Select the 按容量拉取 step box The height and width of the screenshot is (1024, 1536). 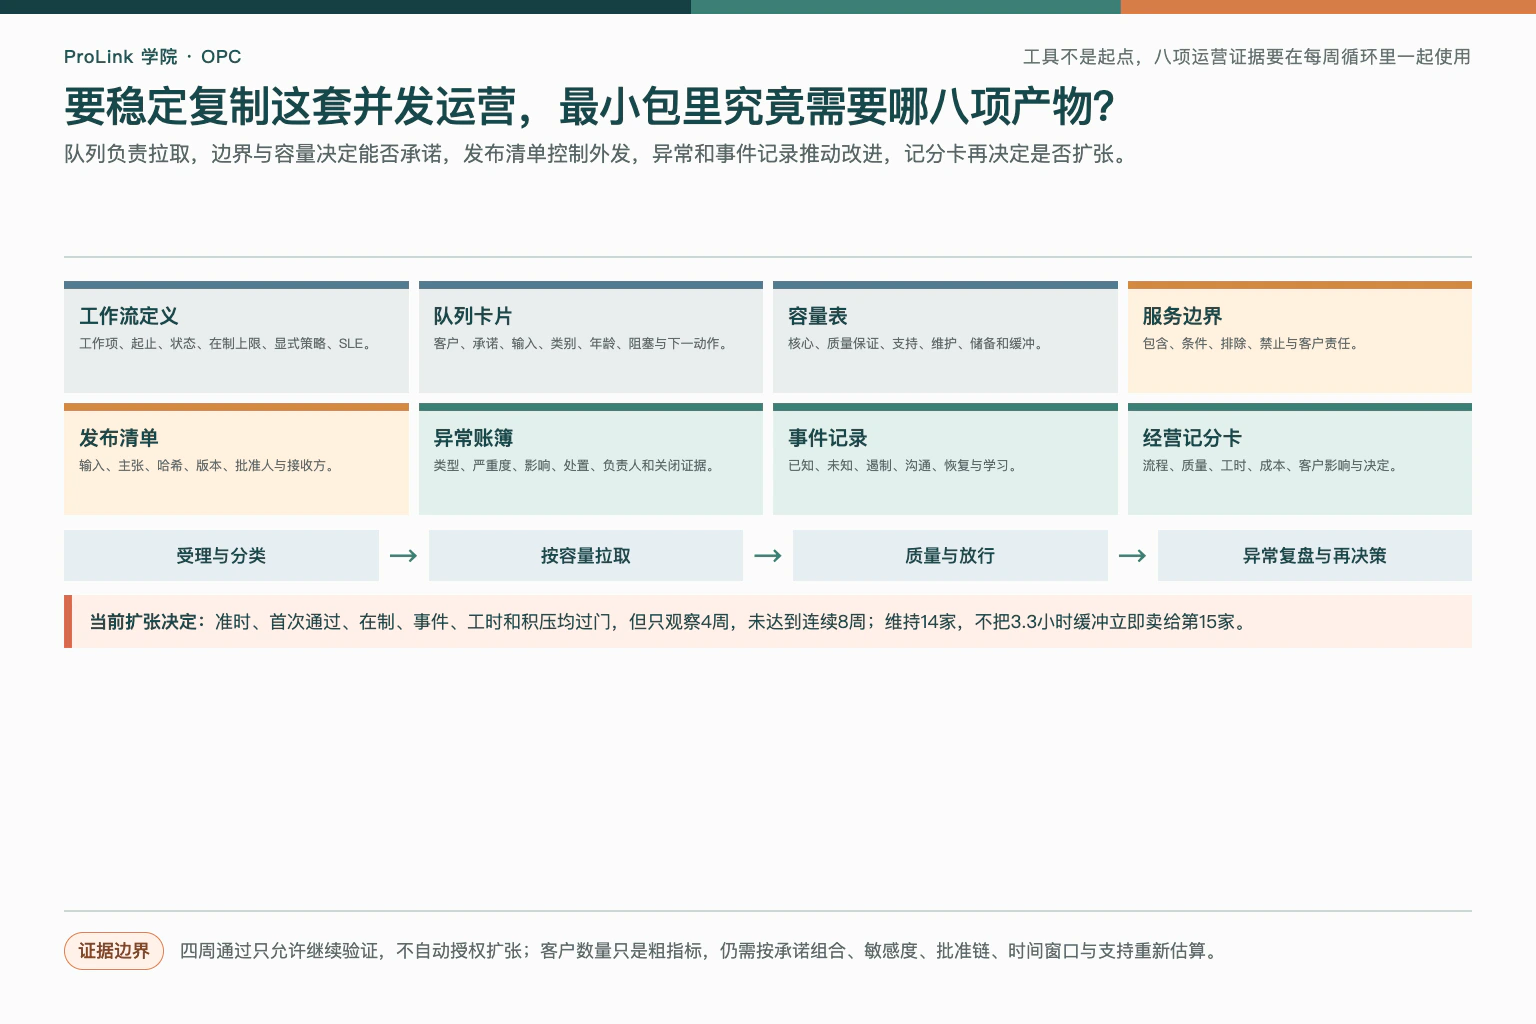586,555
